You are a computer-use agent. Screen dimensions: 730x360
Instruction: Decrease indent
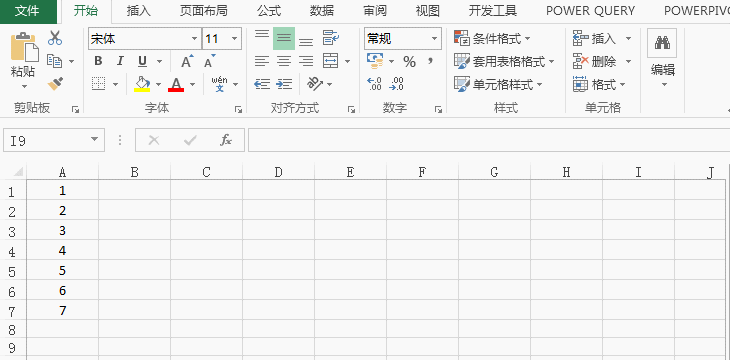[x=262, y=84]
